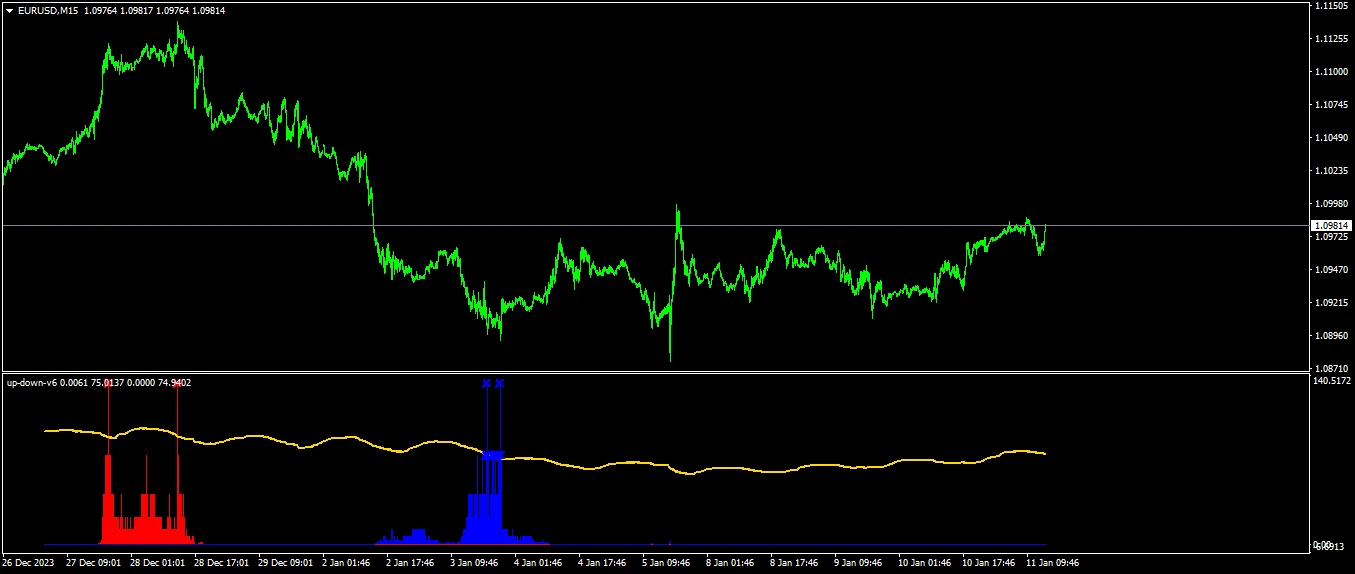Click the 140.5172 indicator scale value
This screenshot has height=574, width=1355.
1331,382
